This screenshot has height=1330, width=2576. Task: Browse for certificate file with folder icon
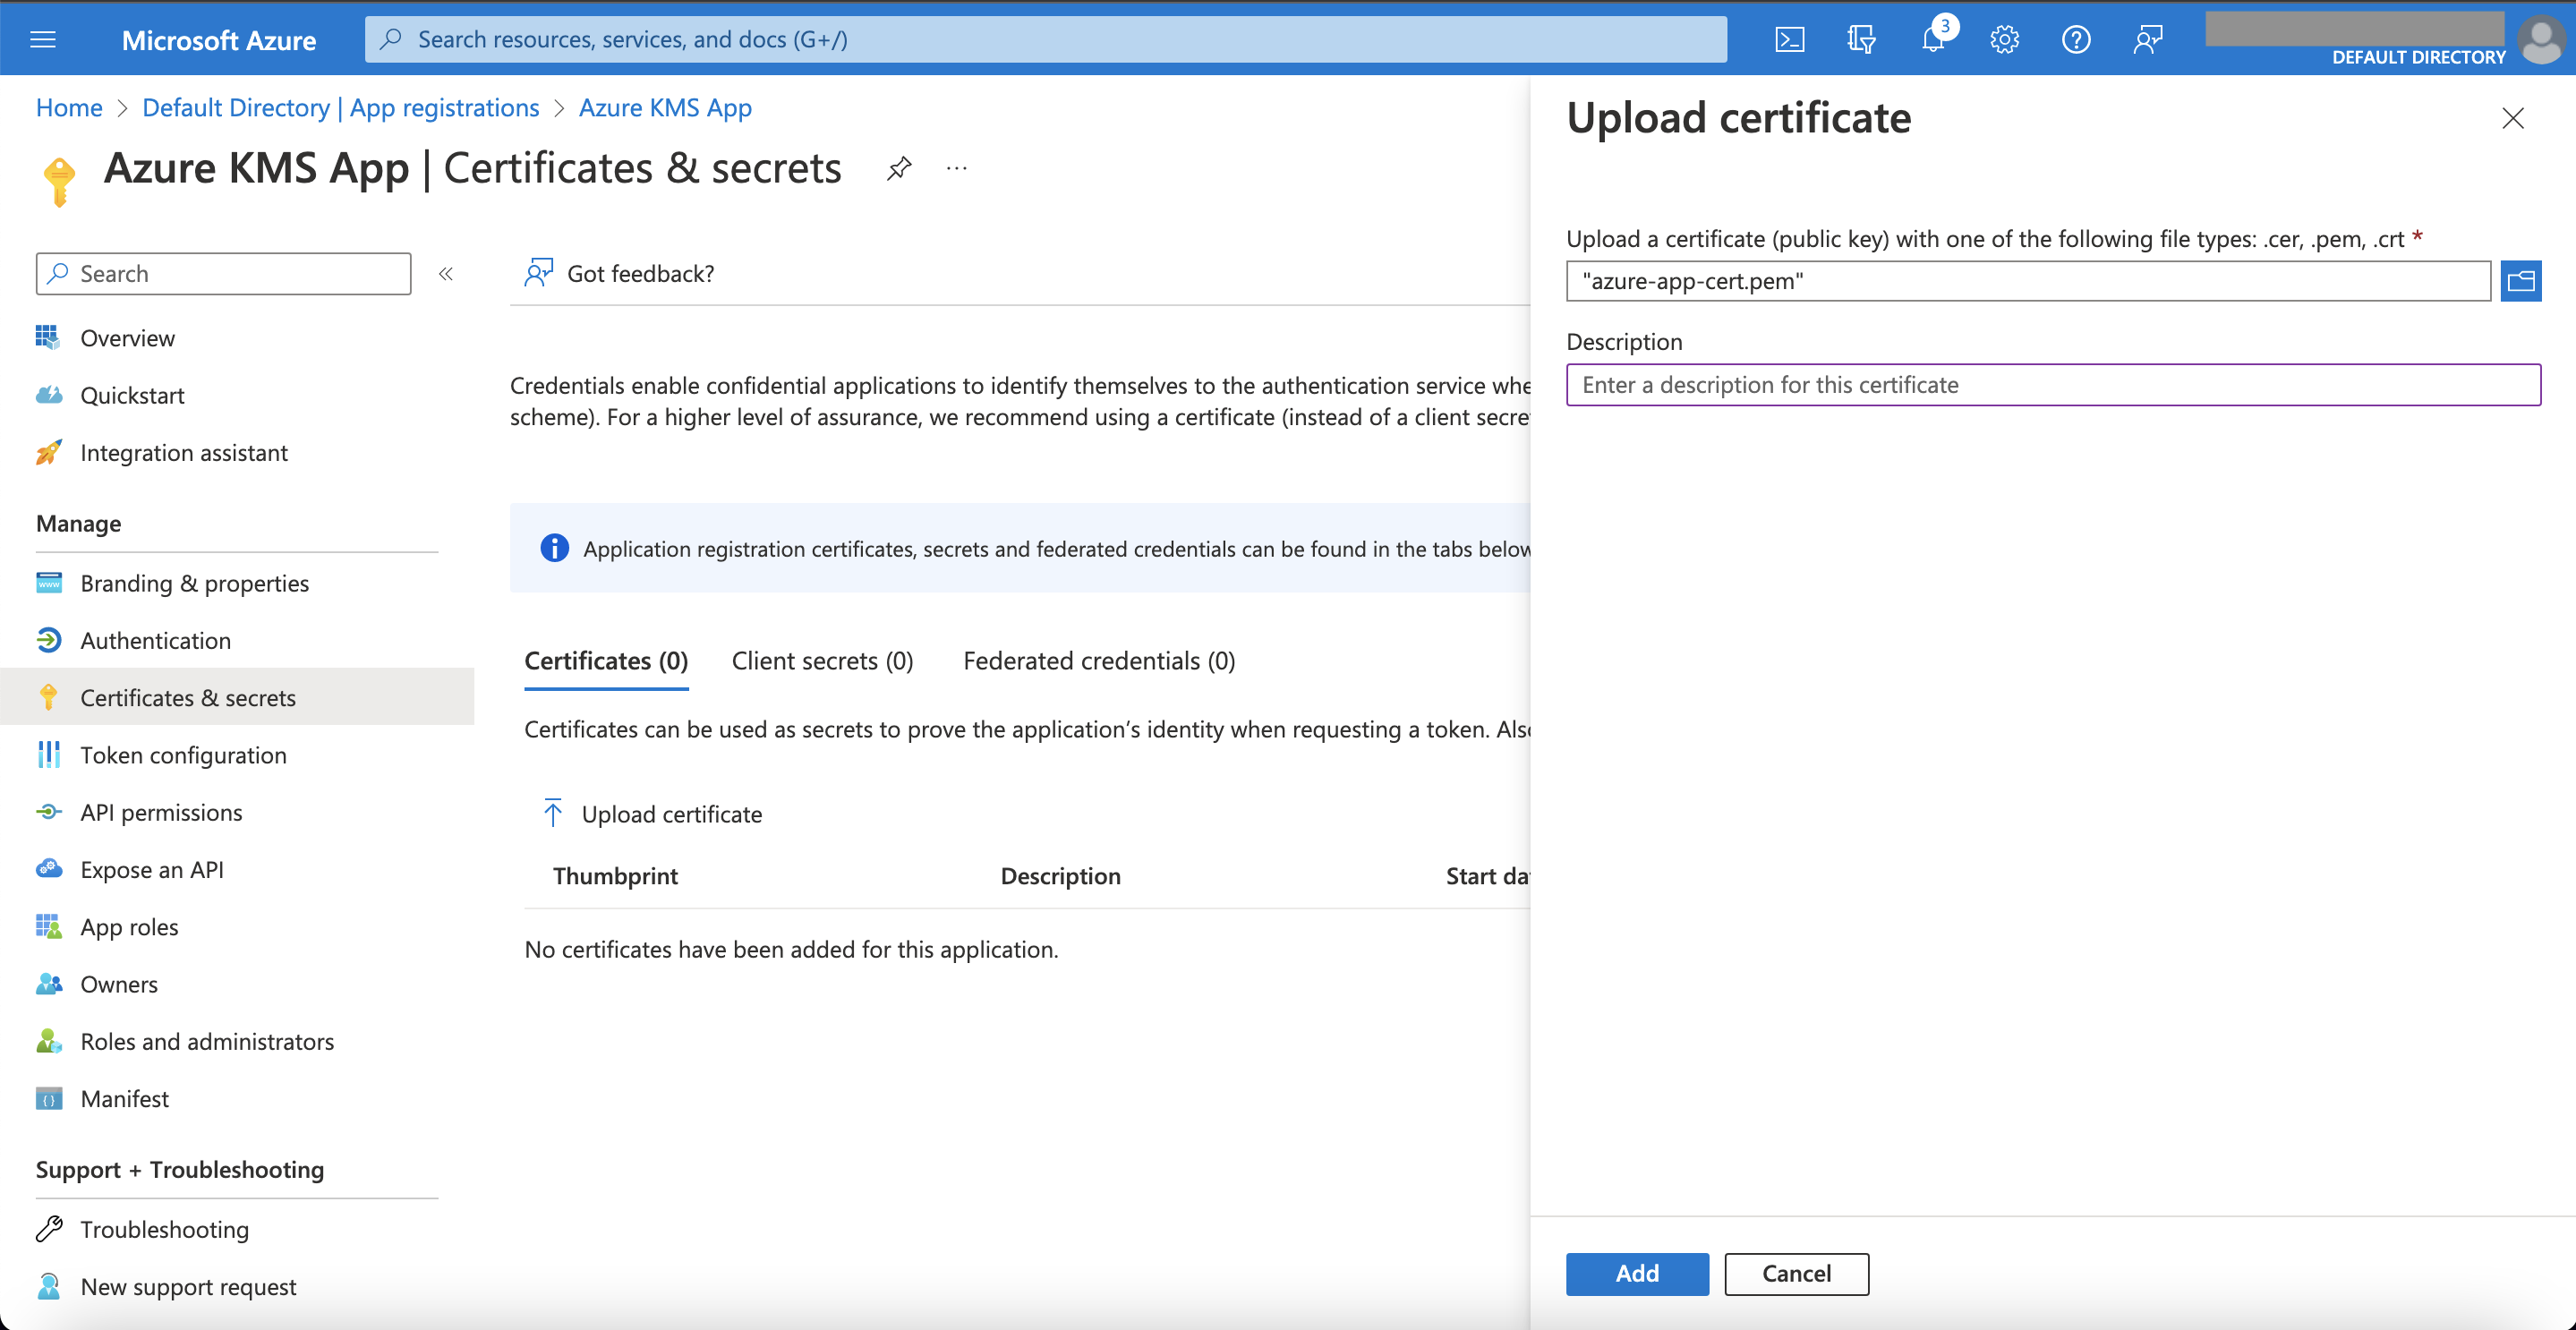(2520, 280)
